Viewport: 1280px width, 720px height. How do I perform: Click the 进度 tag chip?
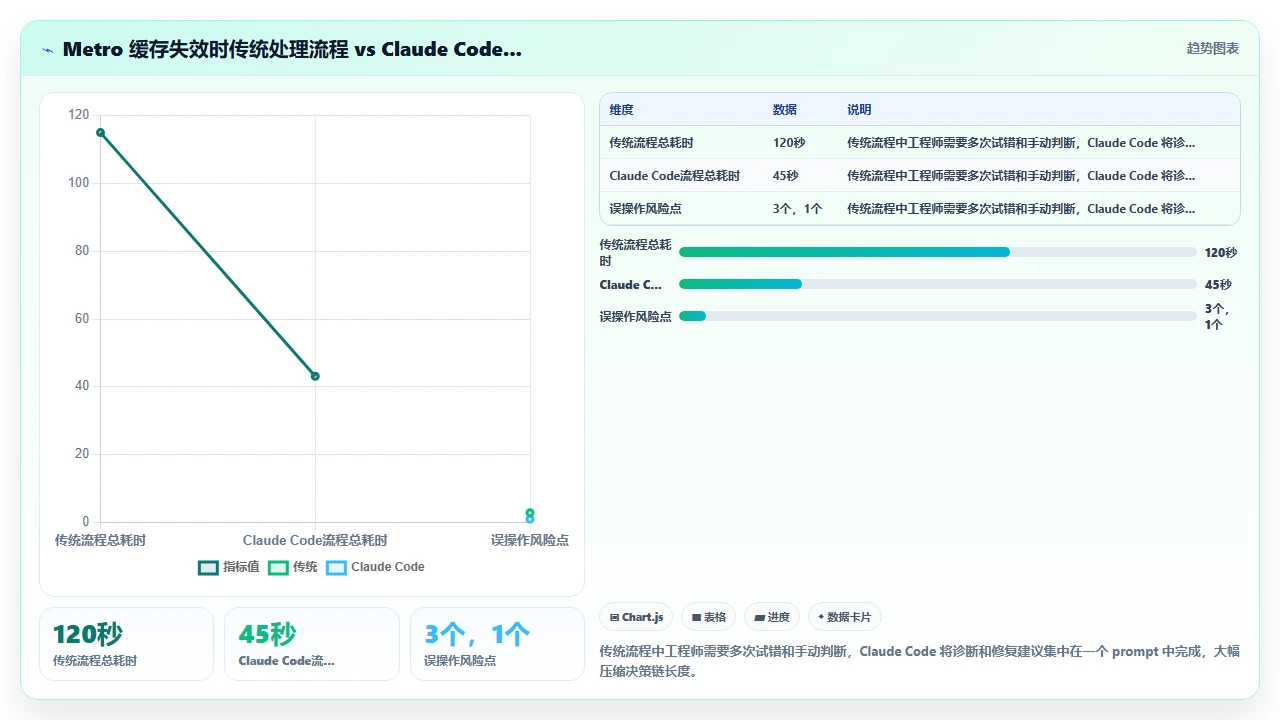pyautogui.click(x=772, y=617)
